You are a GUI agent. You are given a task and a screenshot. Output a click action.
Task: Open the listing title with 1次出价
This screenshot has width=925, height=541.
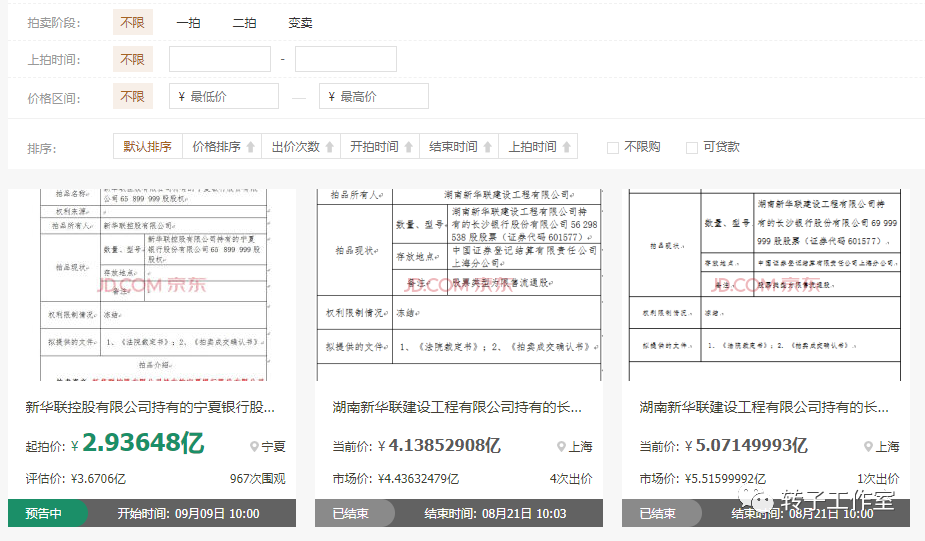pos(764,407)
